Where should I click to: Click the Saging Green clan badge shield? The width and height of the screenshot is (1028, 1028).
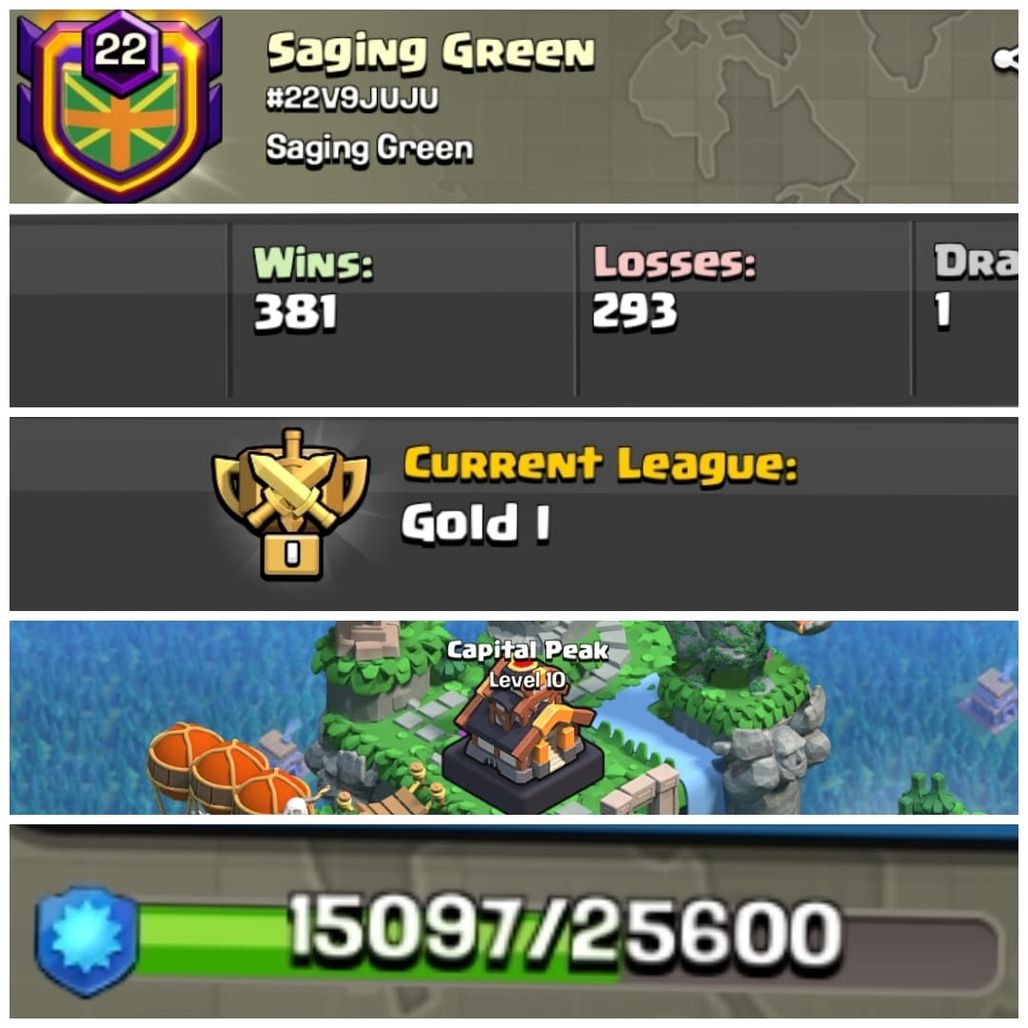tap(119, 108)
